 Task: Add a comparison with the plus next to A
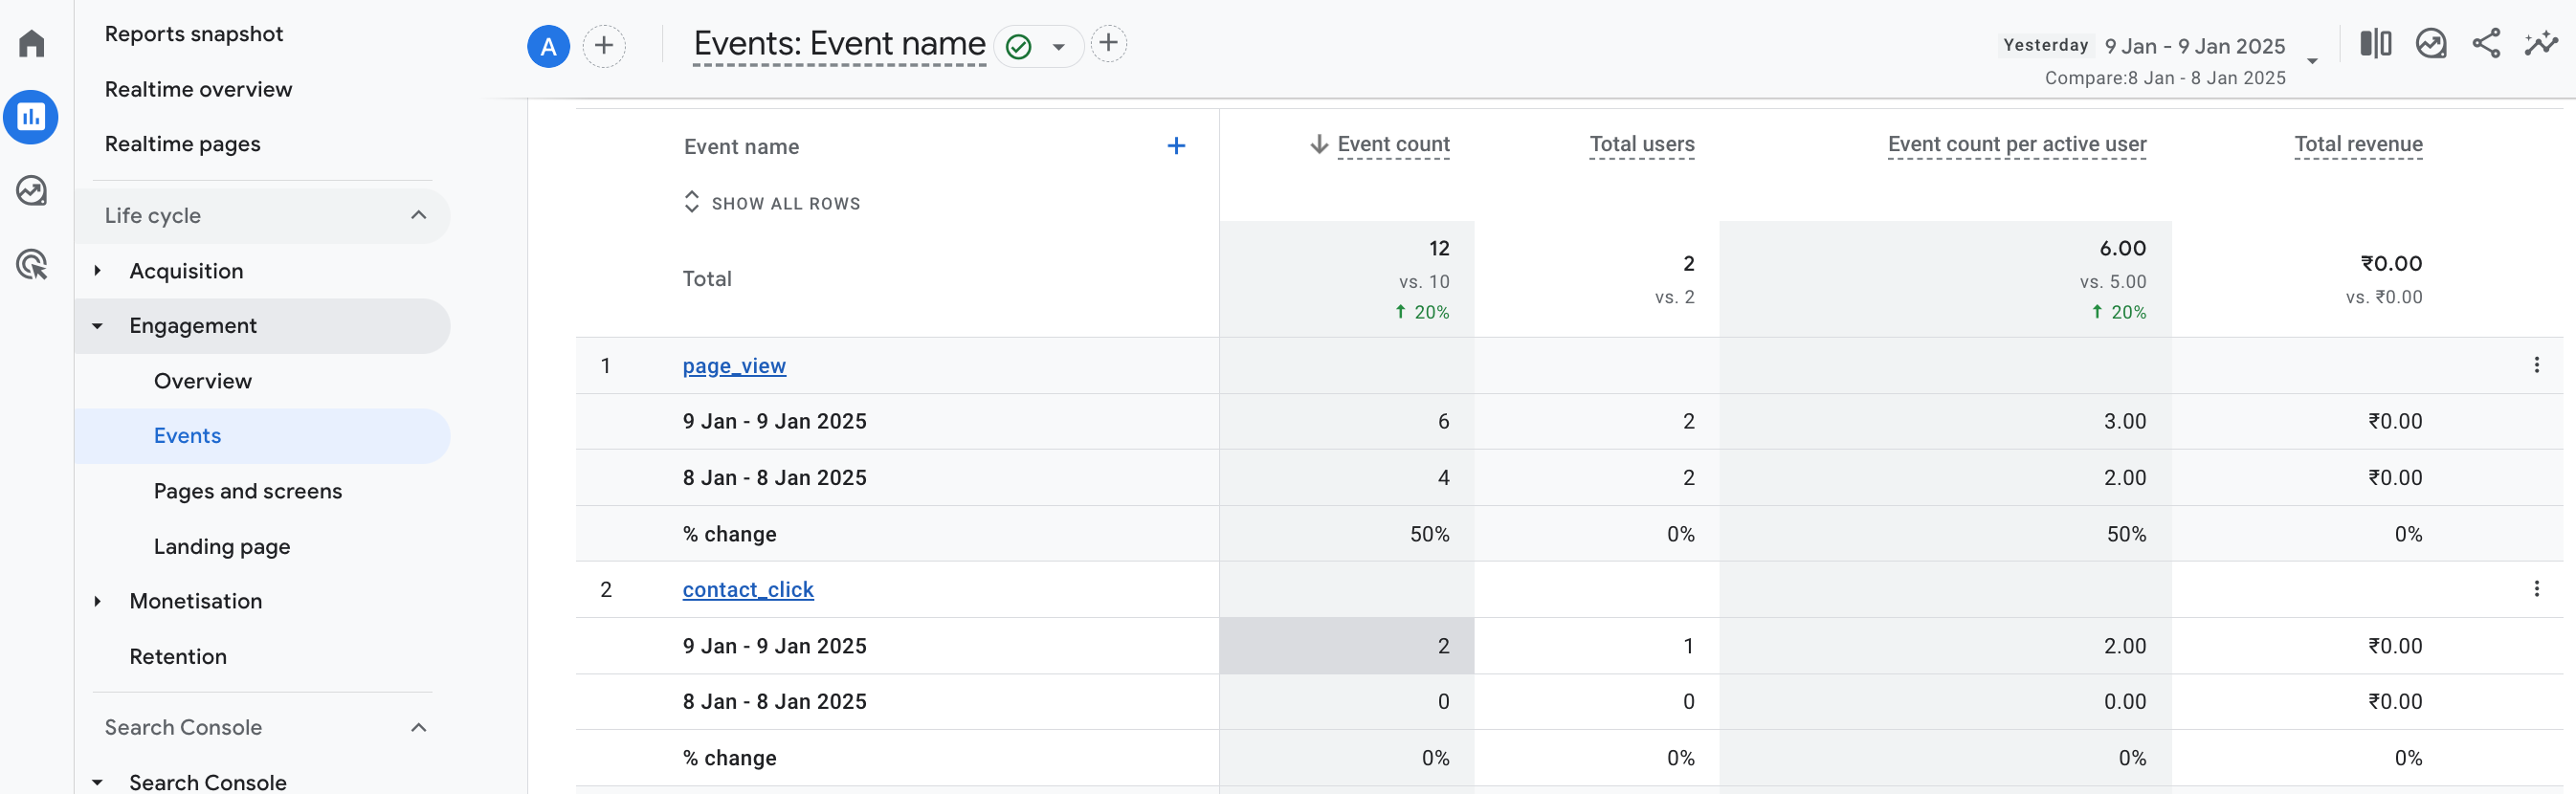(604, 46)
